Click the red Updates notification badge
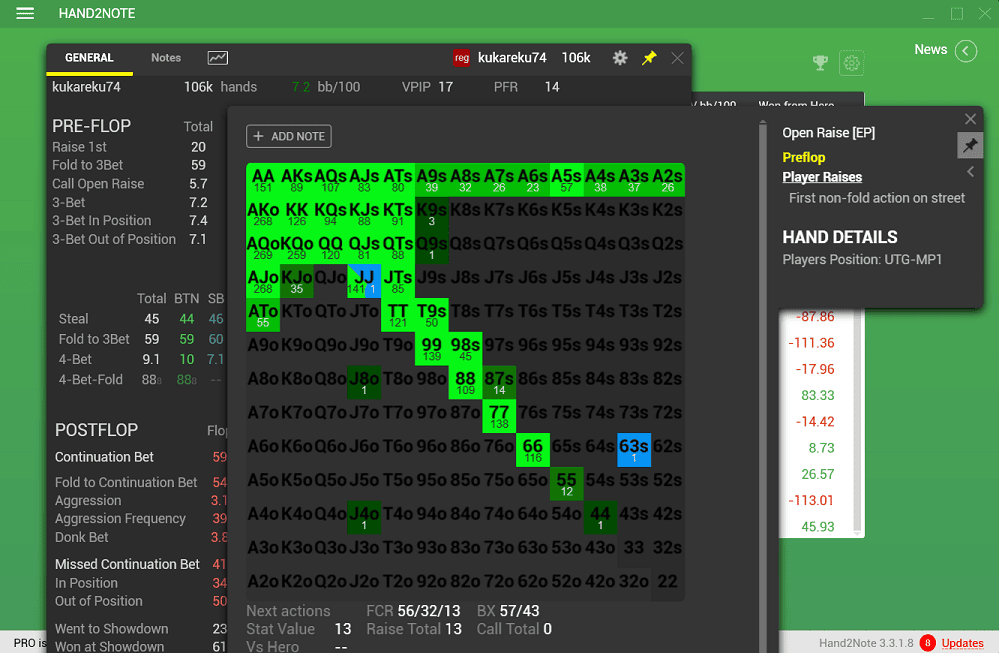The width and height of the screenshot is (999, 653). (x=928, y=643)
